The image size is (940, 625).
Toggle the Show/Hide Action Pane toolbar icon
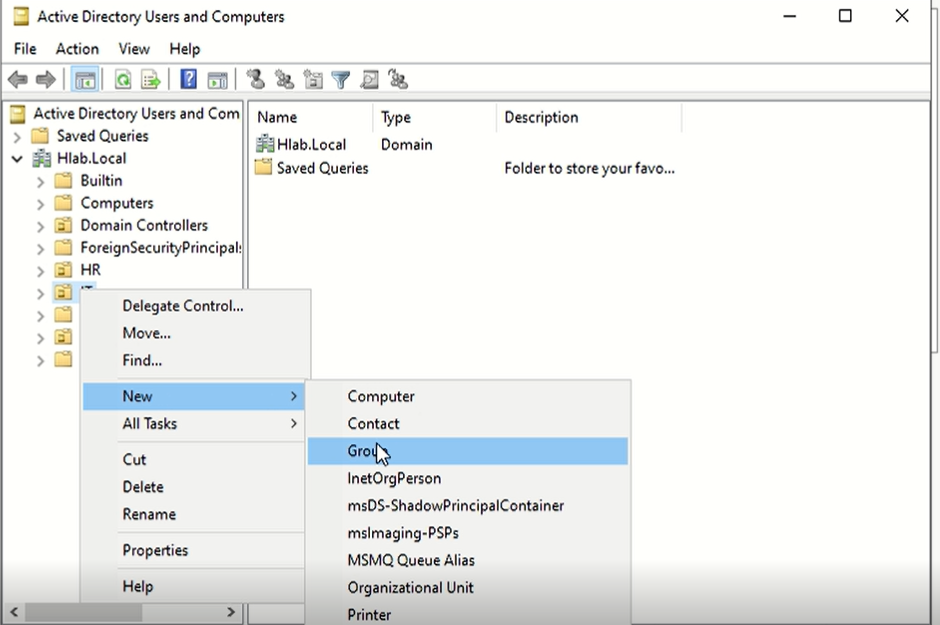[217, 80]
